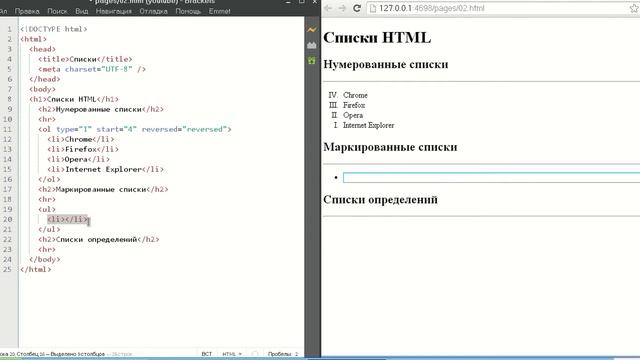This screenshot has height=360, width=640.
Task: Click the li Opera code line
Action: coord(78,160)
